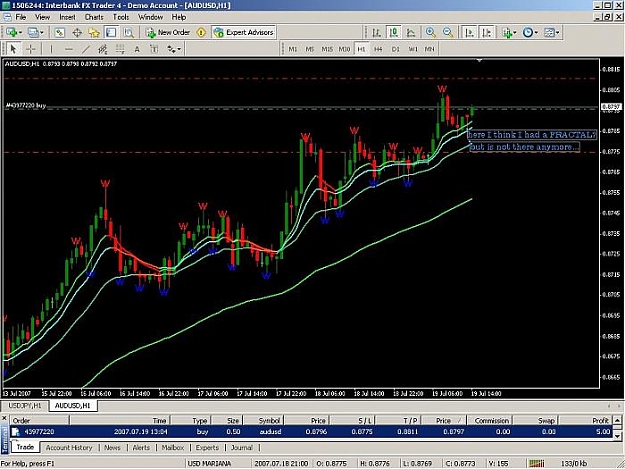This screenshot has height=469, width=625.
Task: Open the Profiles icon
Action: click(x=33, y=32)
